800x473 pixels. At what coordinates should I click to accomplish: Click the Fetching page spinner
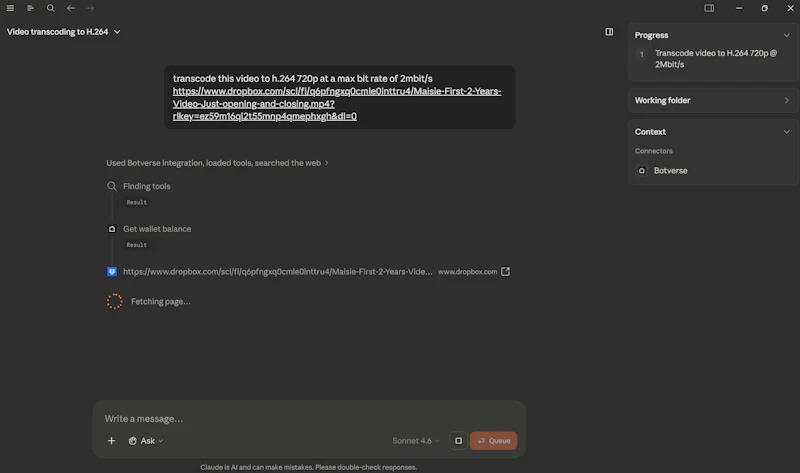(115, 302)
